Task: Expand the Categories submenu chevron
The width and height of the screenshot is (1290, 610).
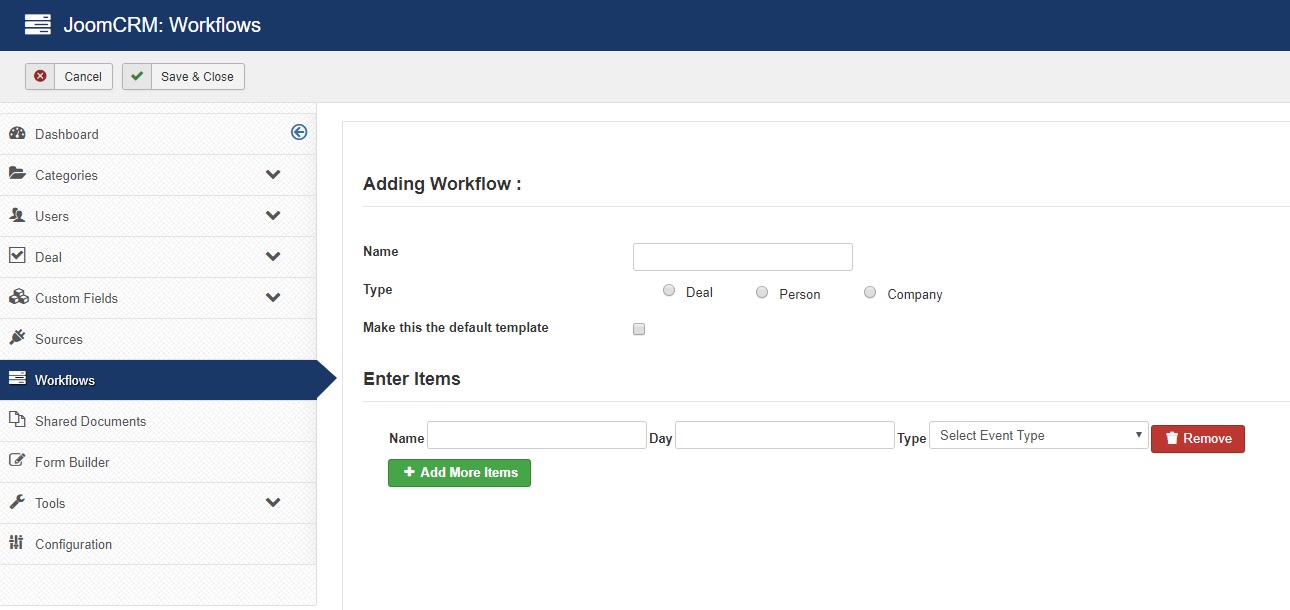Action: pyautogui.click(x=273, y=175)
